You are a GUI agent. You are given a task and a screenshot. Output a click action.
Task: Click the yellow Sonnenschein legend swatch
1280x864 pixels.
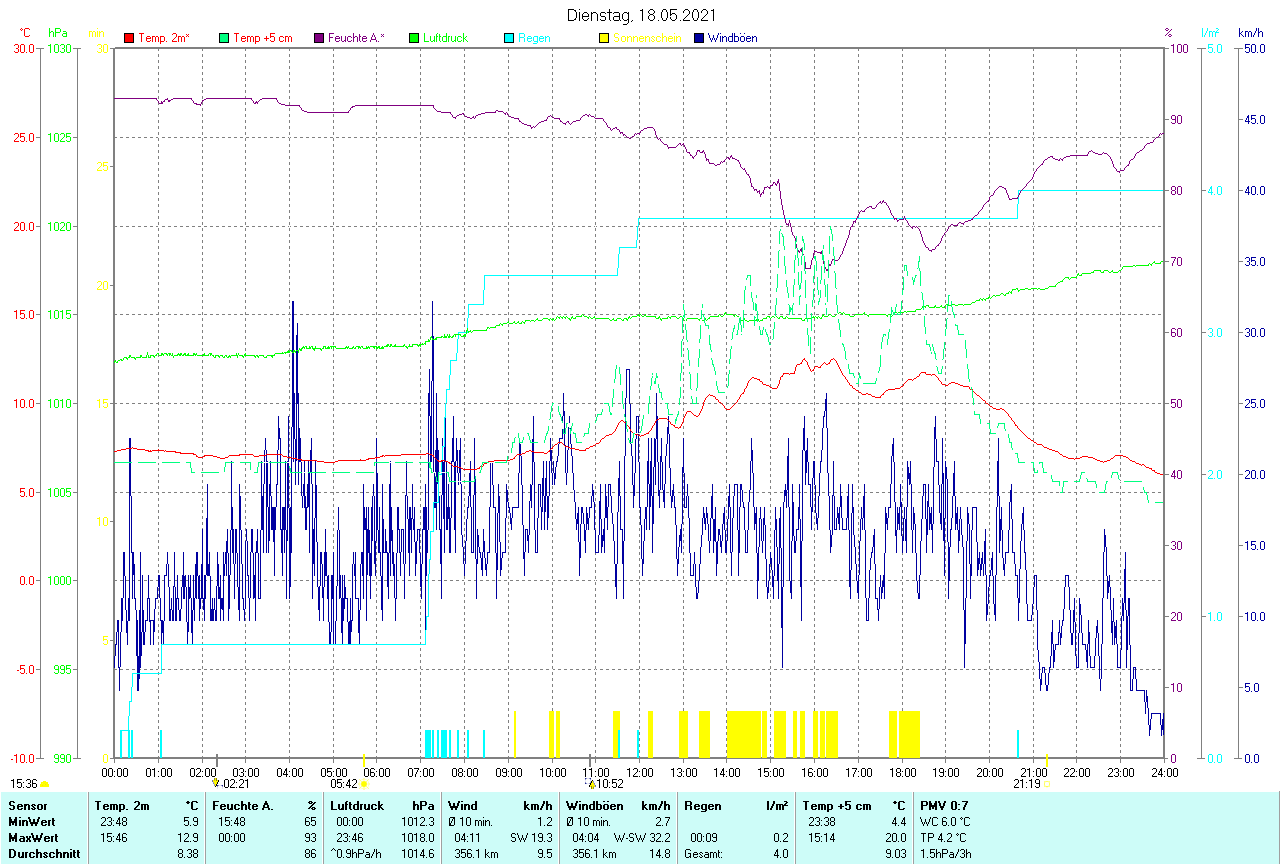tap(604, 38)
